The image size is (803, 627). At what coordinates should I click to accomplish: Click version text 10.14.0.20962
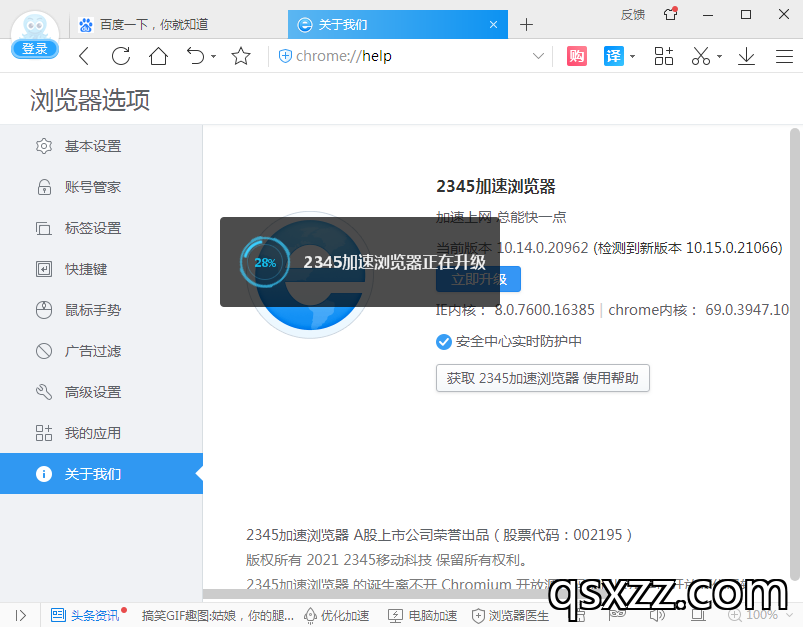tap(543, 248)
